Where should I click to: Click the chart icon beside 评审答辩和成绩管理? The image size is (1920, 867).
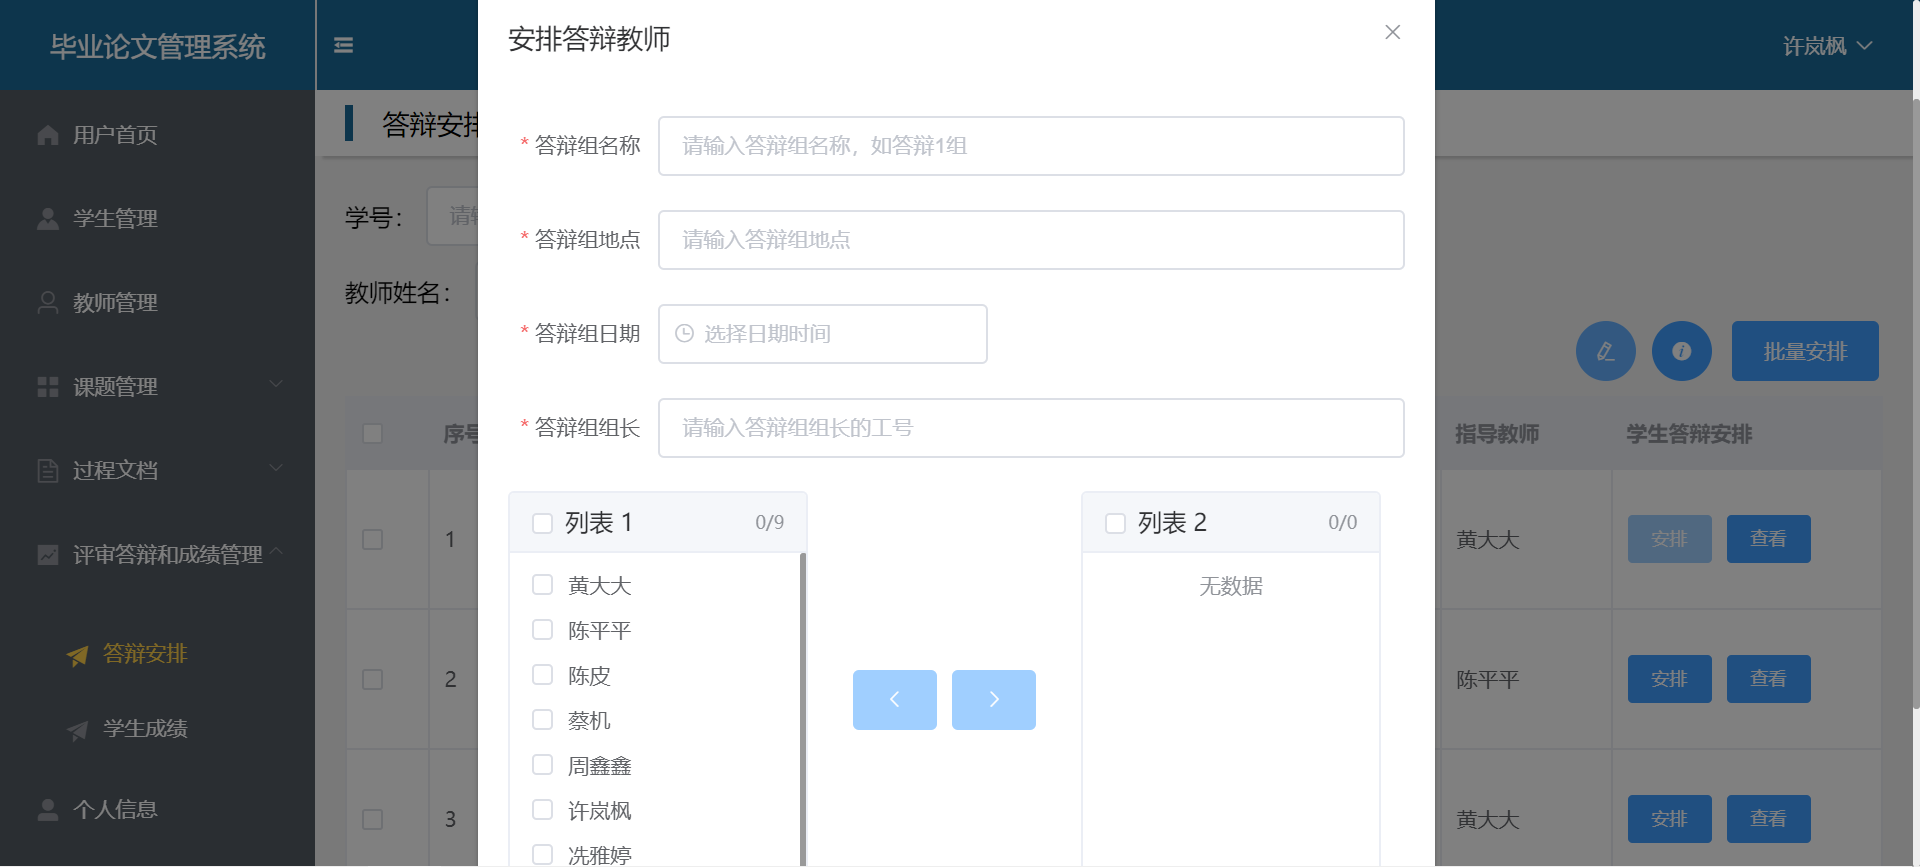point(47,555)
